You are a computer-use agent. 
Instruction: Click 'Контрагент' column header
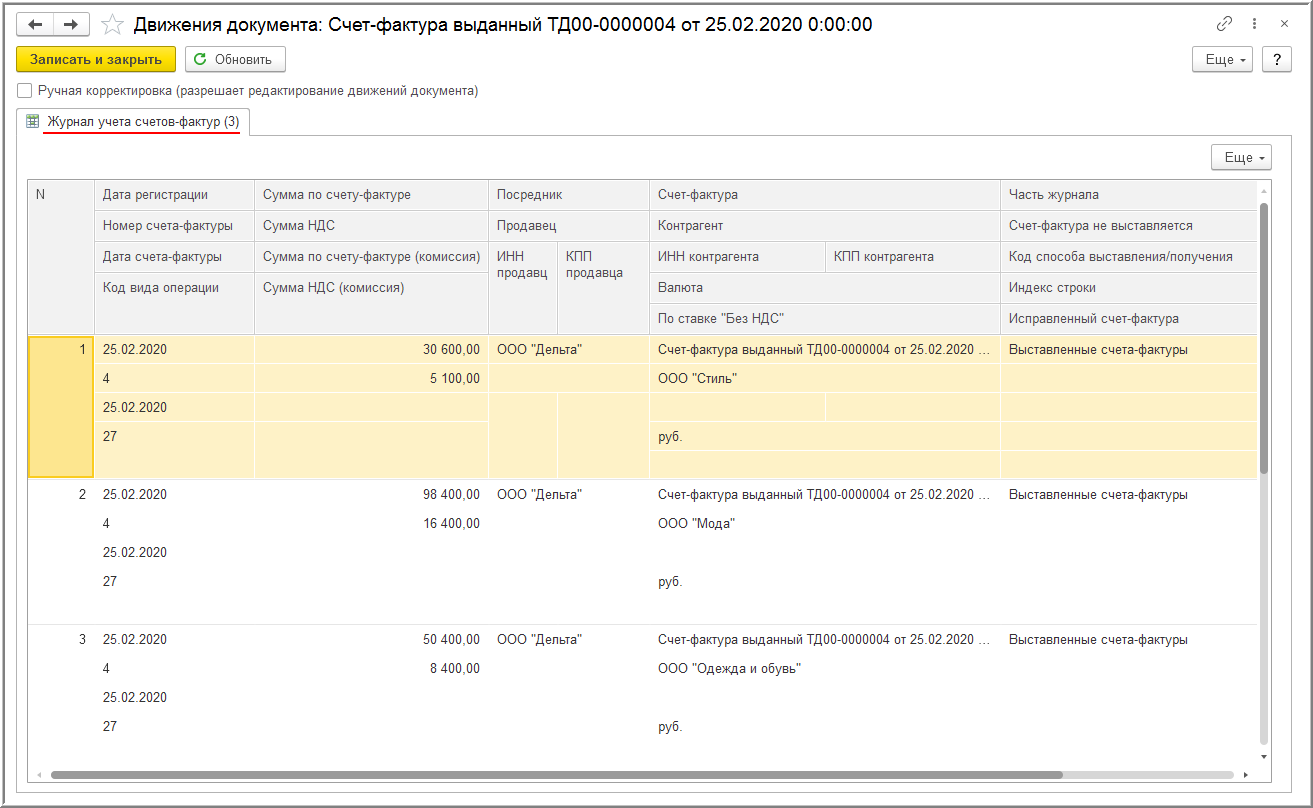pyautogui.click(x=825, y=226)
